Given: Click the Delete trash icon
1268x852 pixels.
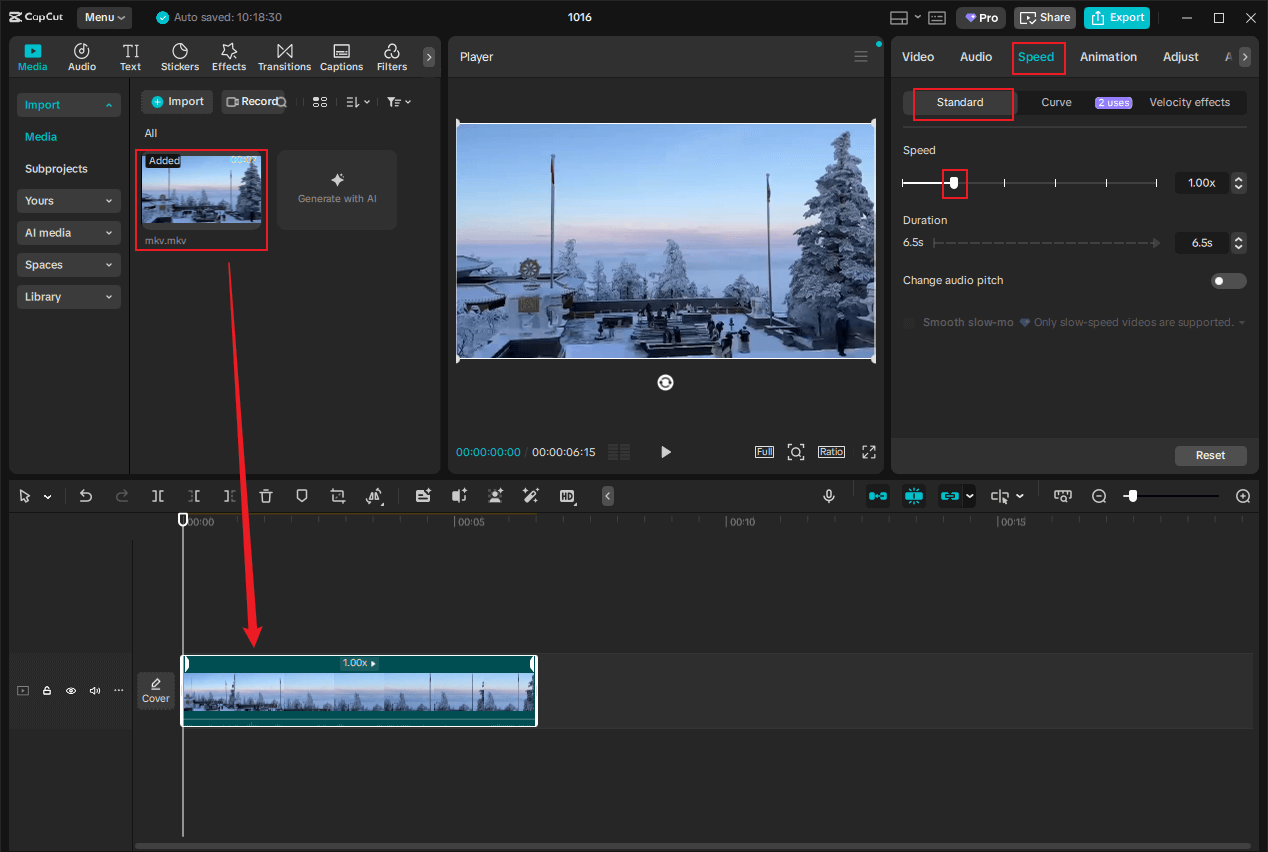Looking at the screenshot, I should click(x=266, y=496).
